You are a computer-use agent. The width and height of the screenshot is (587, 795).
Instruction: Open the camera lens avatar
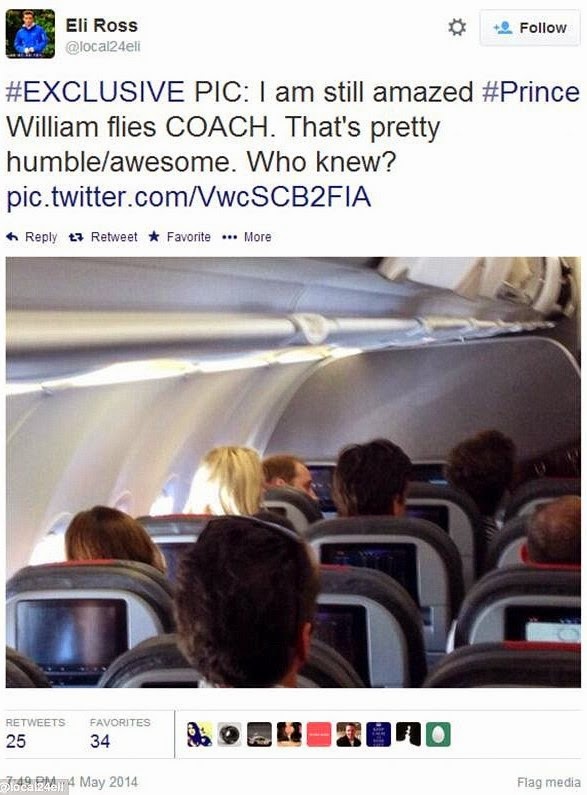pos(230,734)
